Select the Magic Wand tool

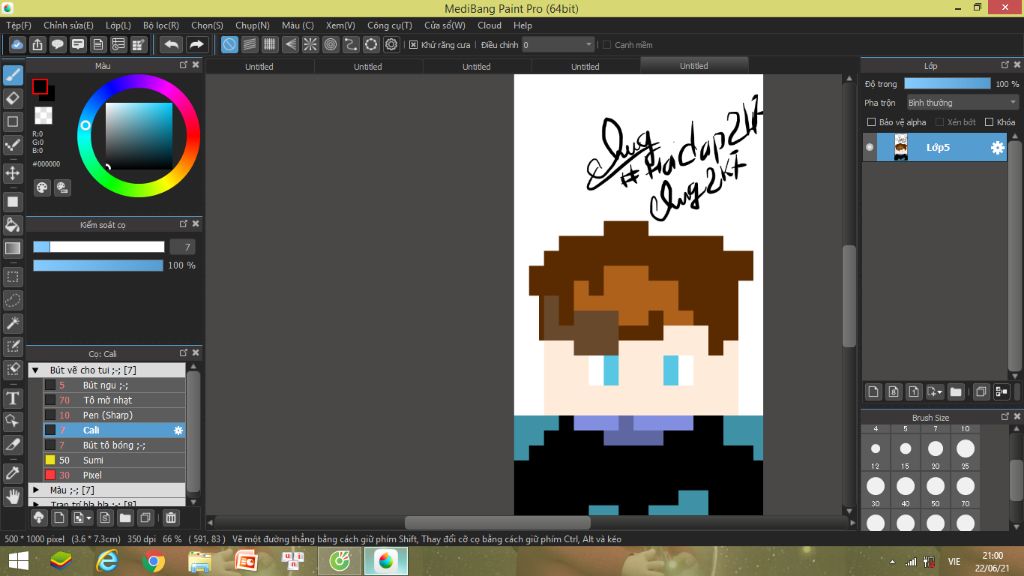(13, 323)
